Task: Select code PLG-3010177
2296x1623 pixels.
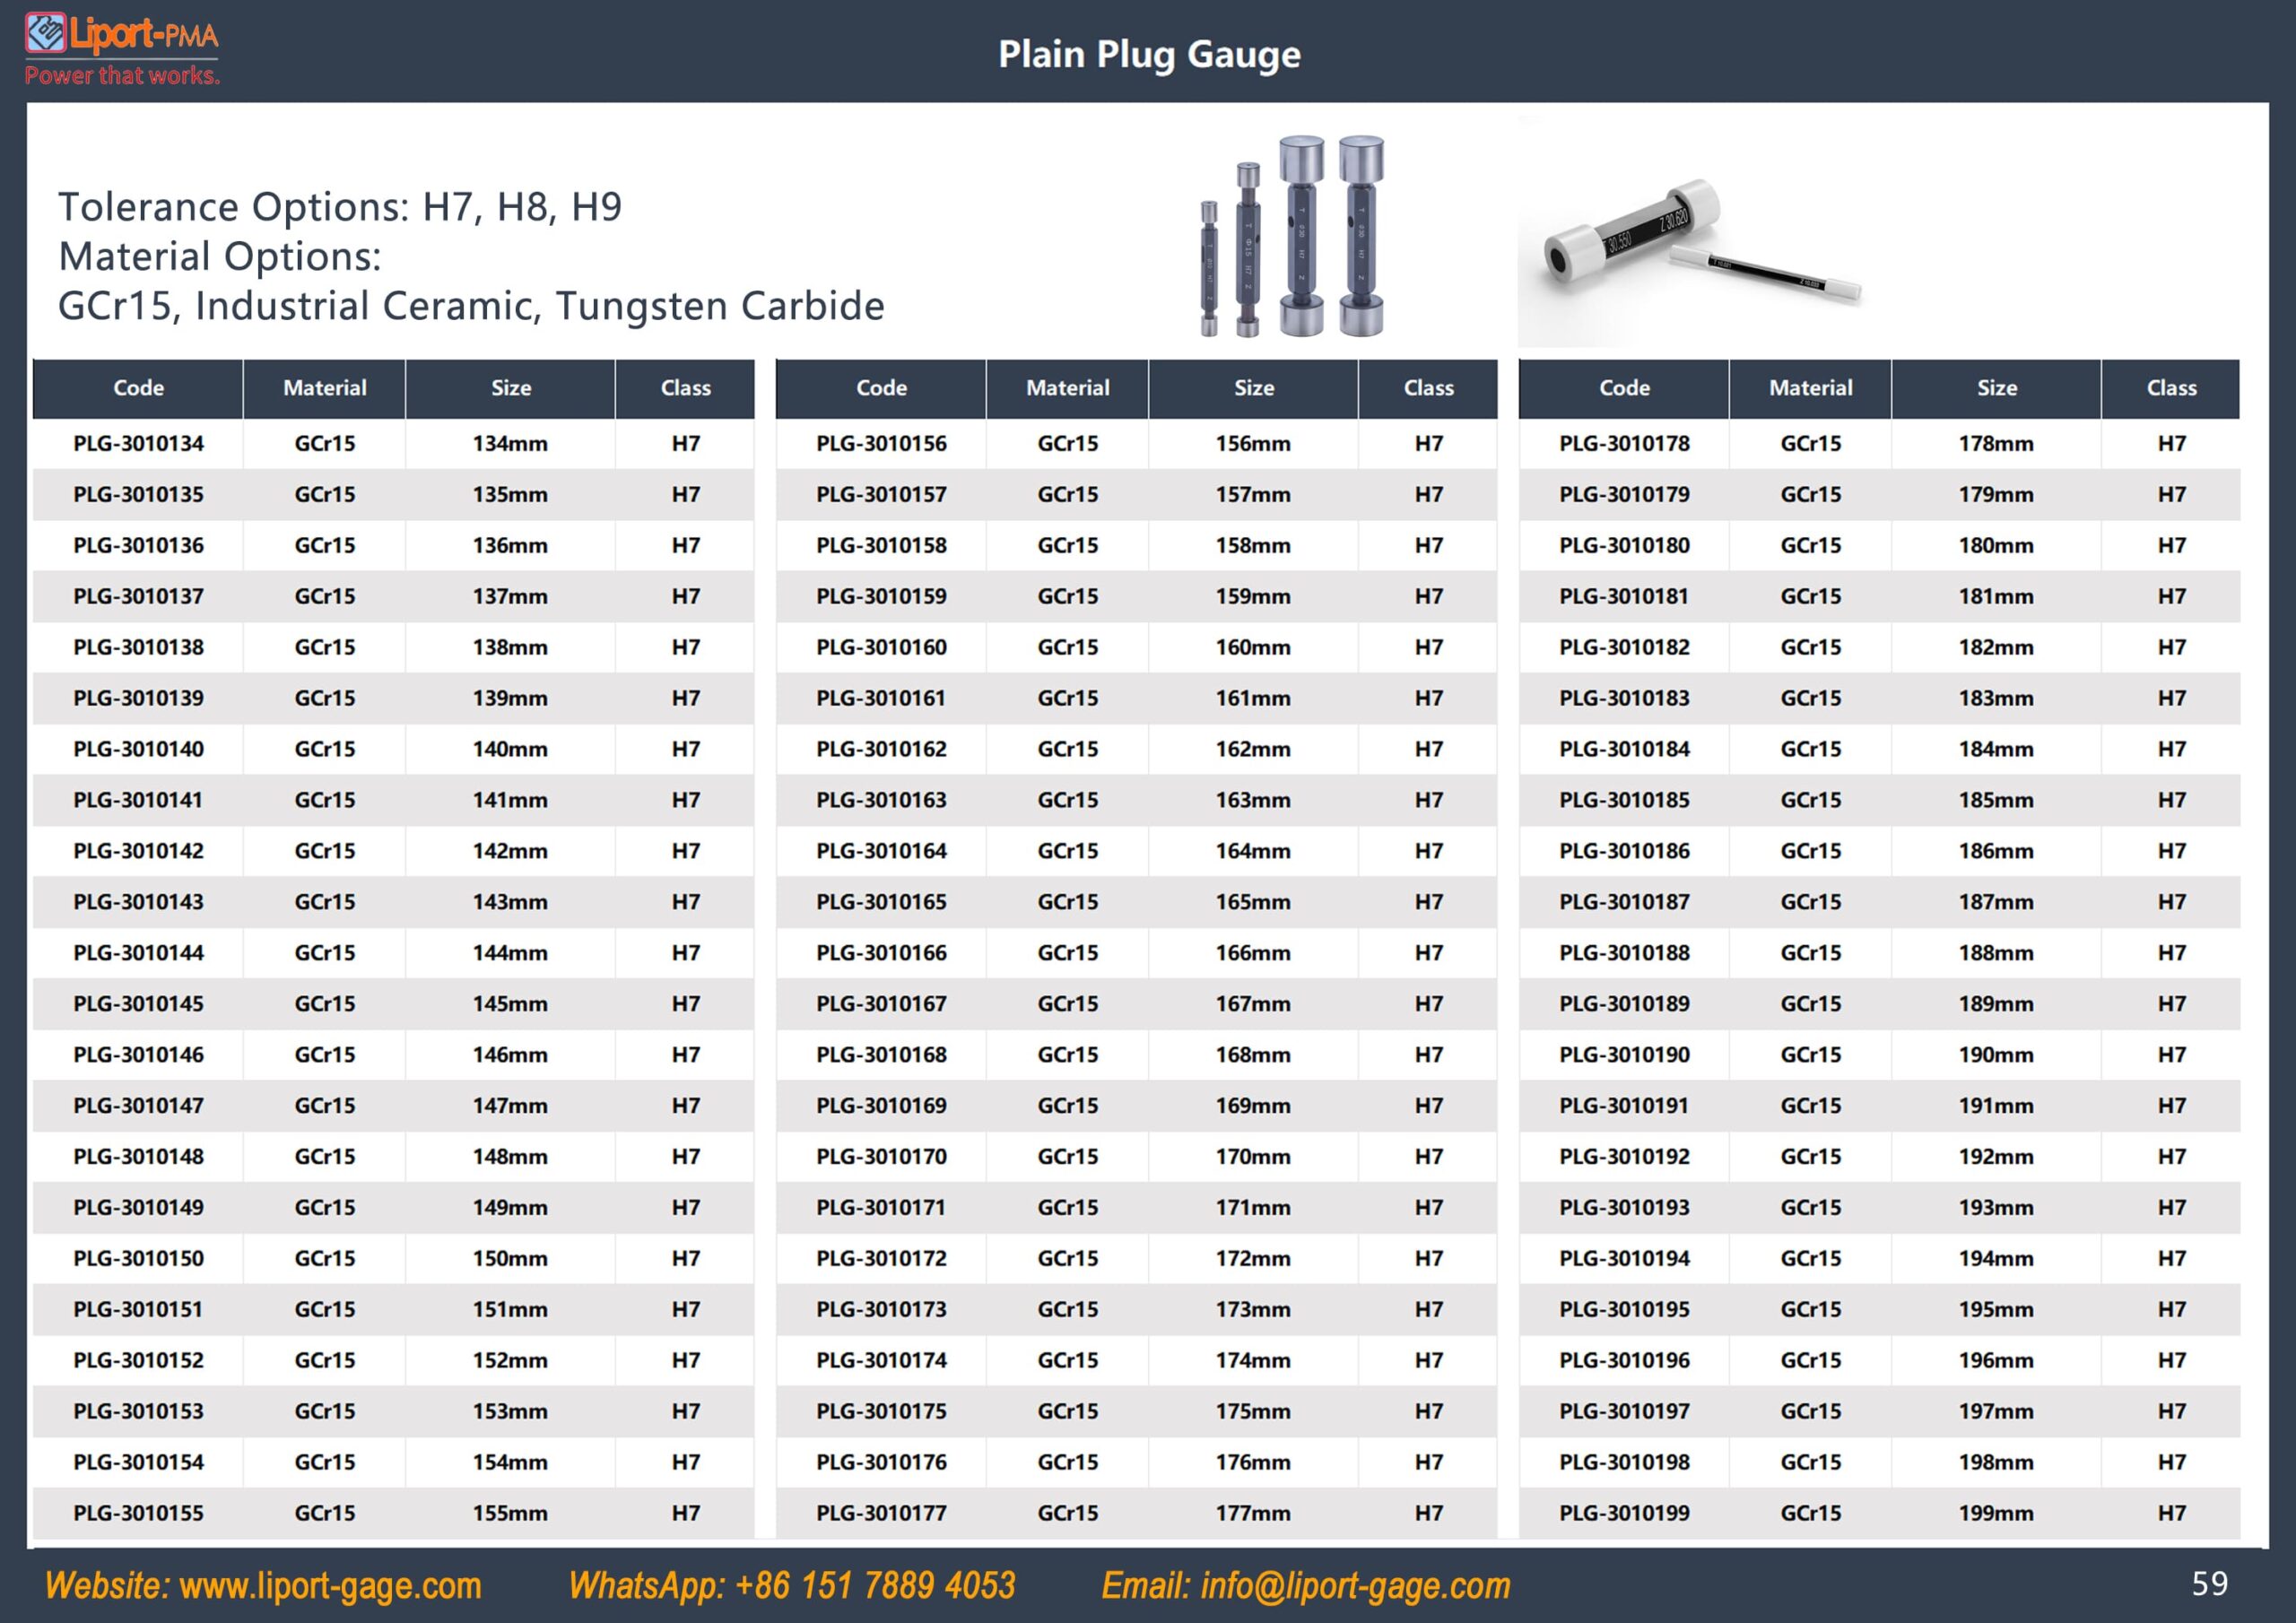Action: [881, 1513]
